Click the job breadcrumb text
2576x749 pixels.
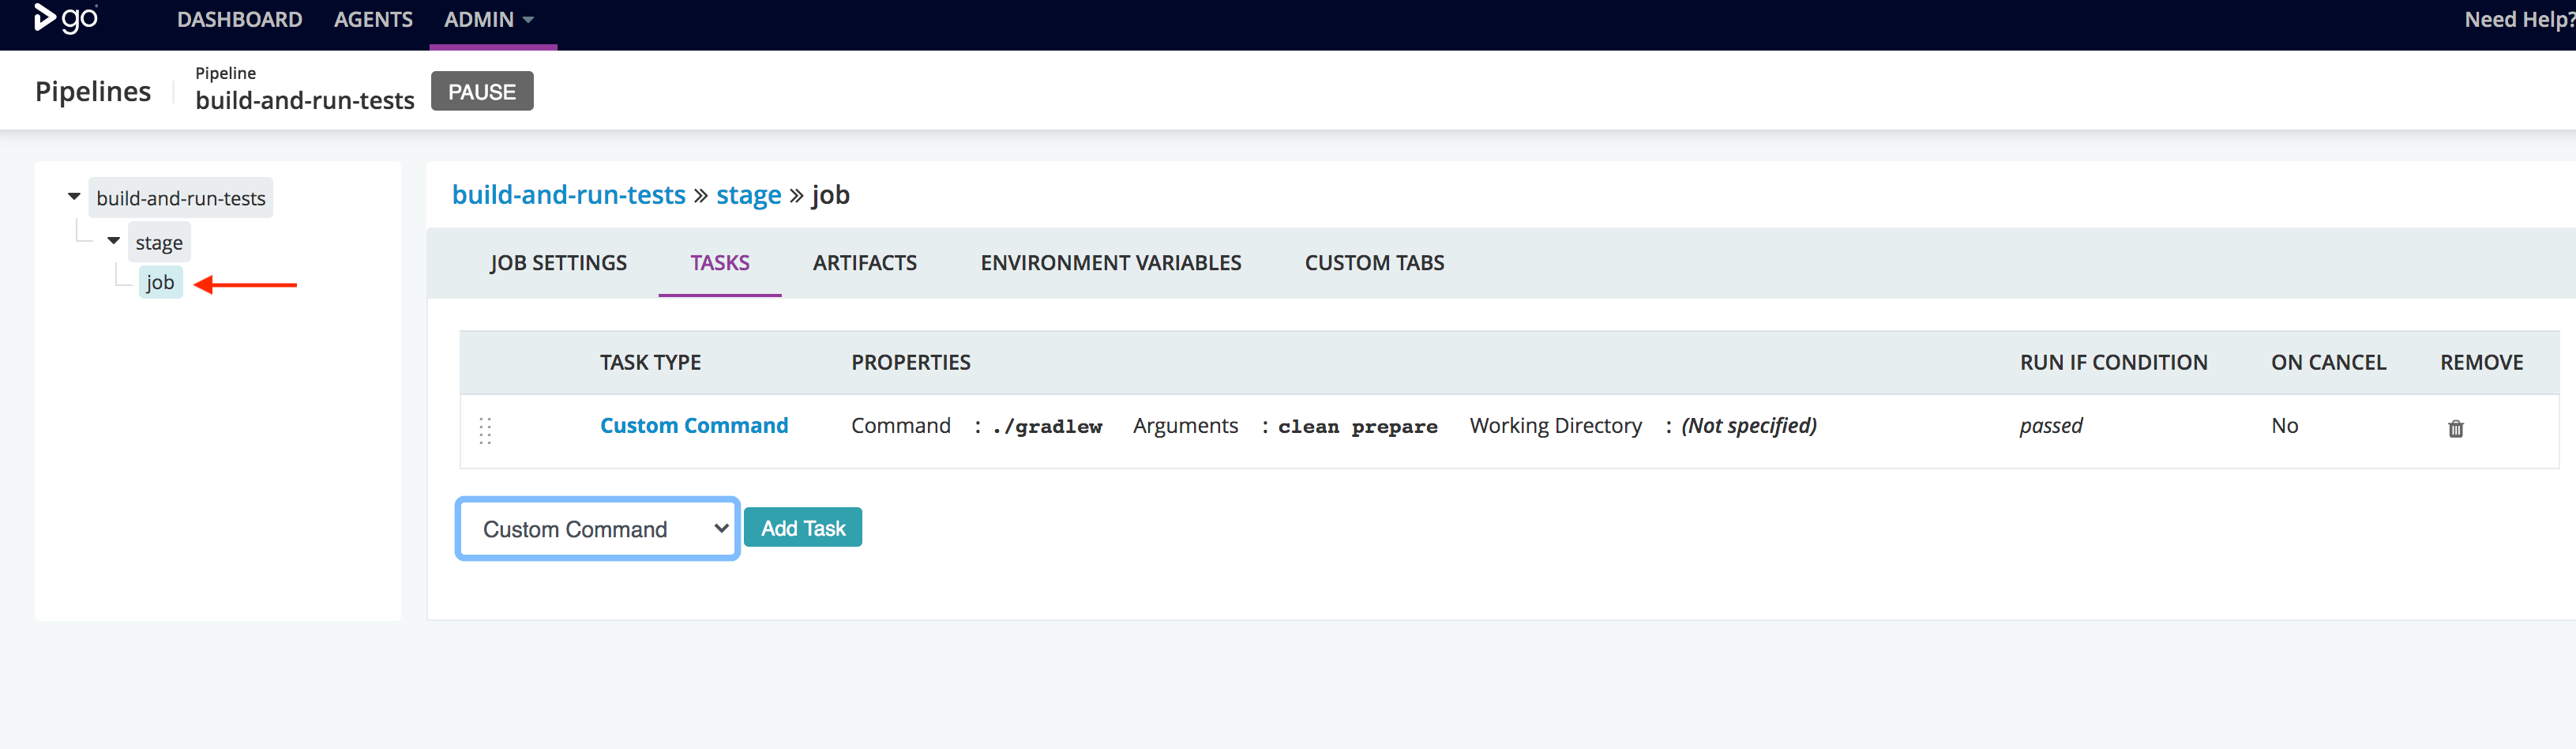831,196
